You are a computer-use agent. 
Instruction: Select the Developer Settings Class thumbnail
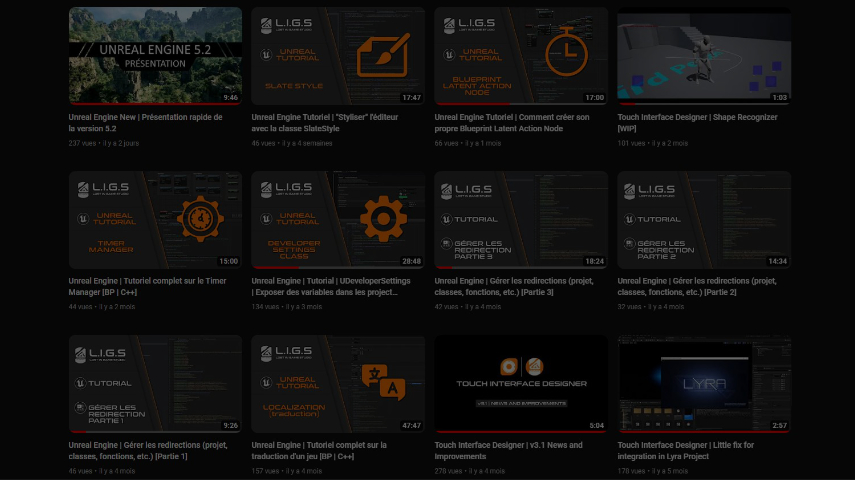[338, 220]
